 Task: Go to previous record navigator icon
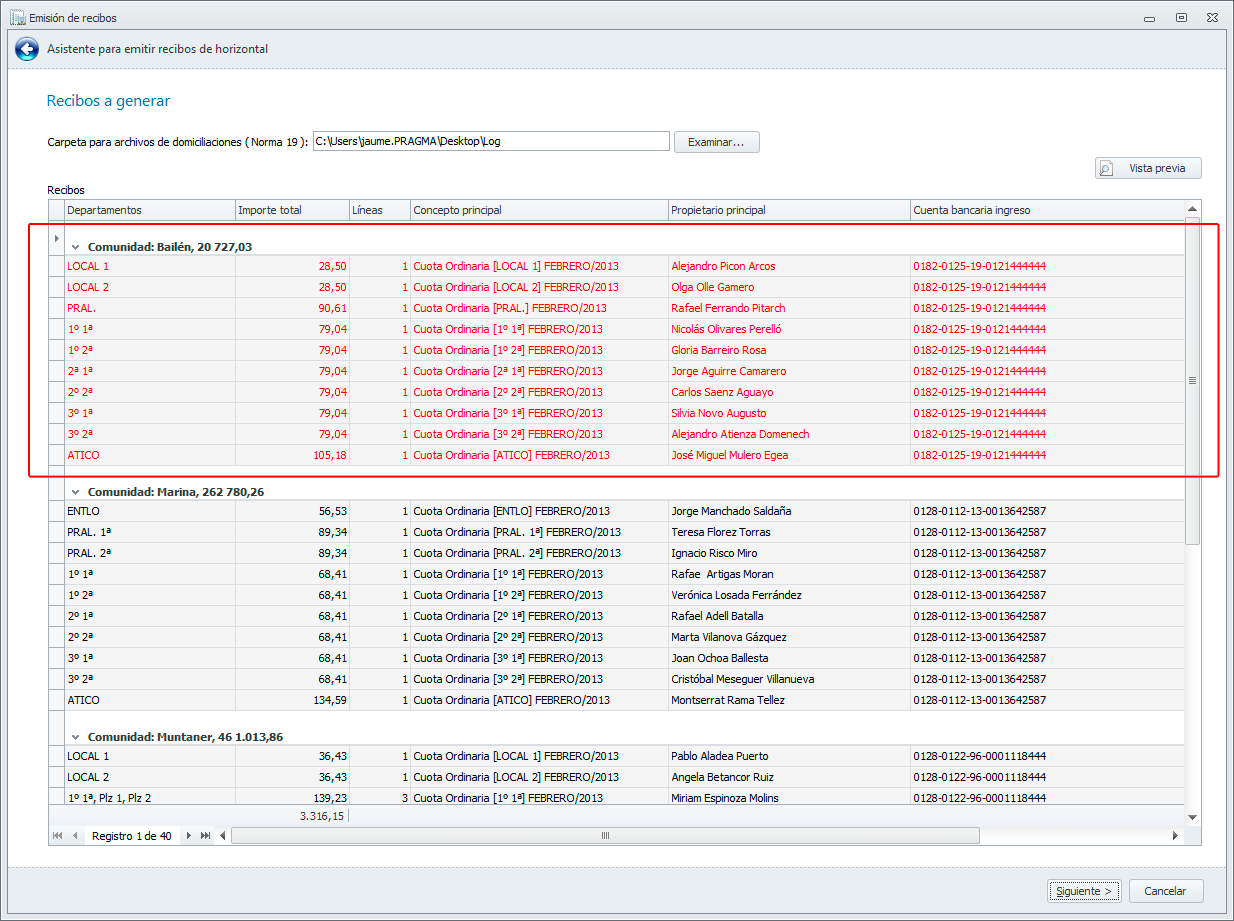tap(75, 836)
